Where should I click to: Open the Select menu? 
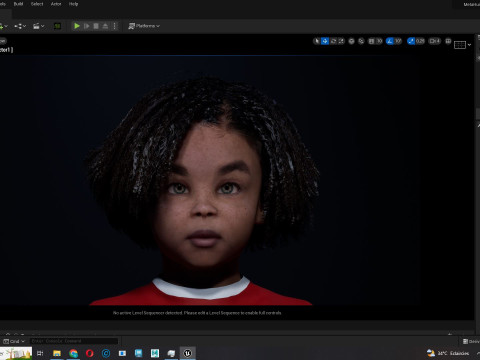coord(37,4)
